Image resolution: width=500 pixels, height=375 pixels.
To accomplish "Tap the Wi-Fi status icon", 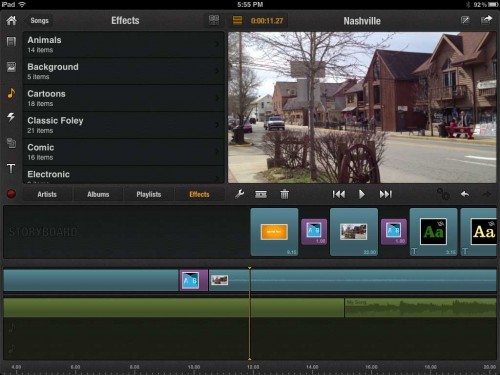I will 22,5.
